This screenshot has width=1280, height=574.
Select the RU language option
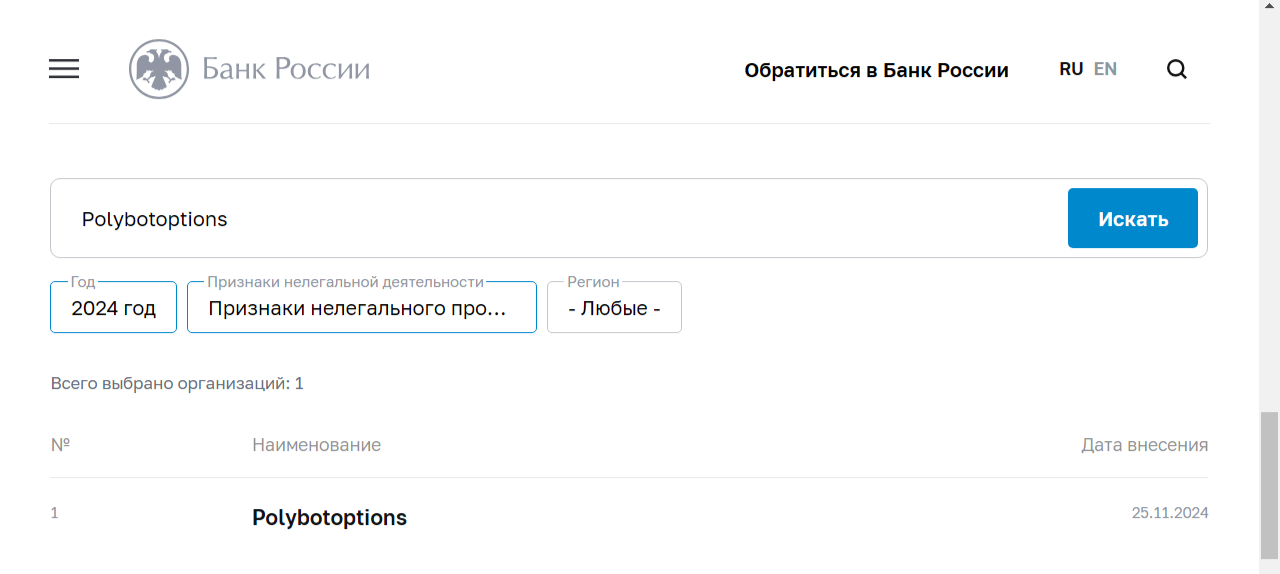(x=1071, y=69)
